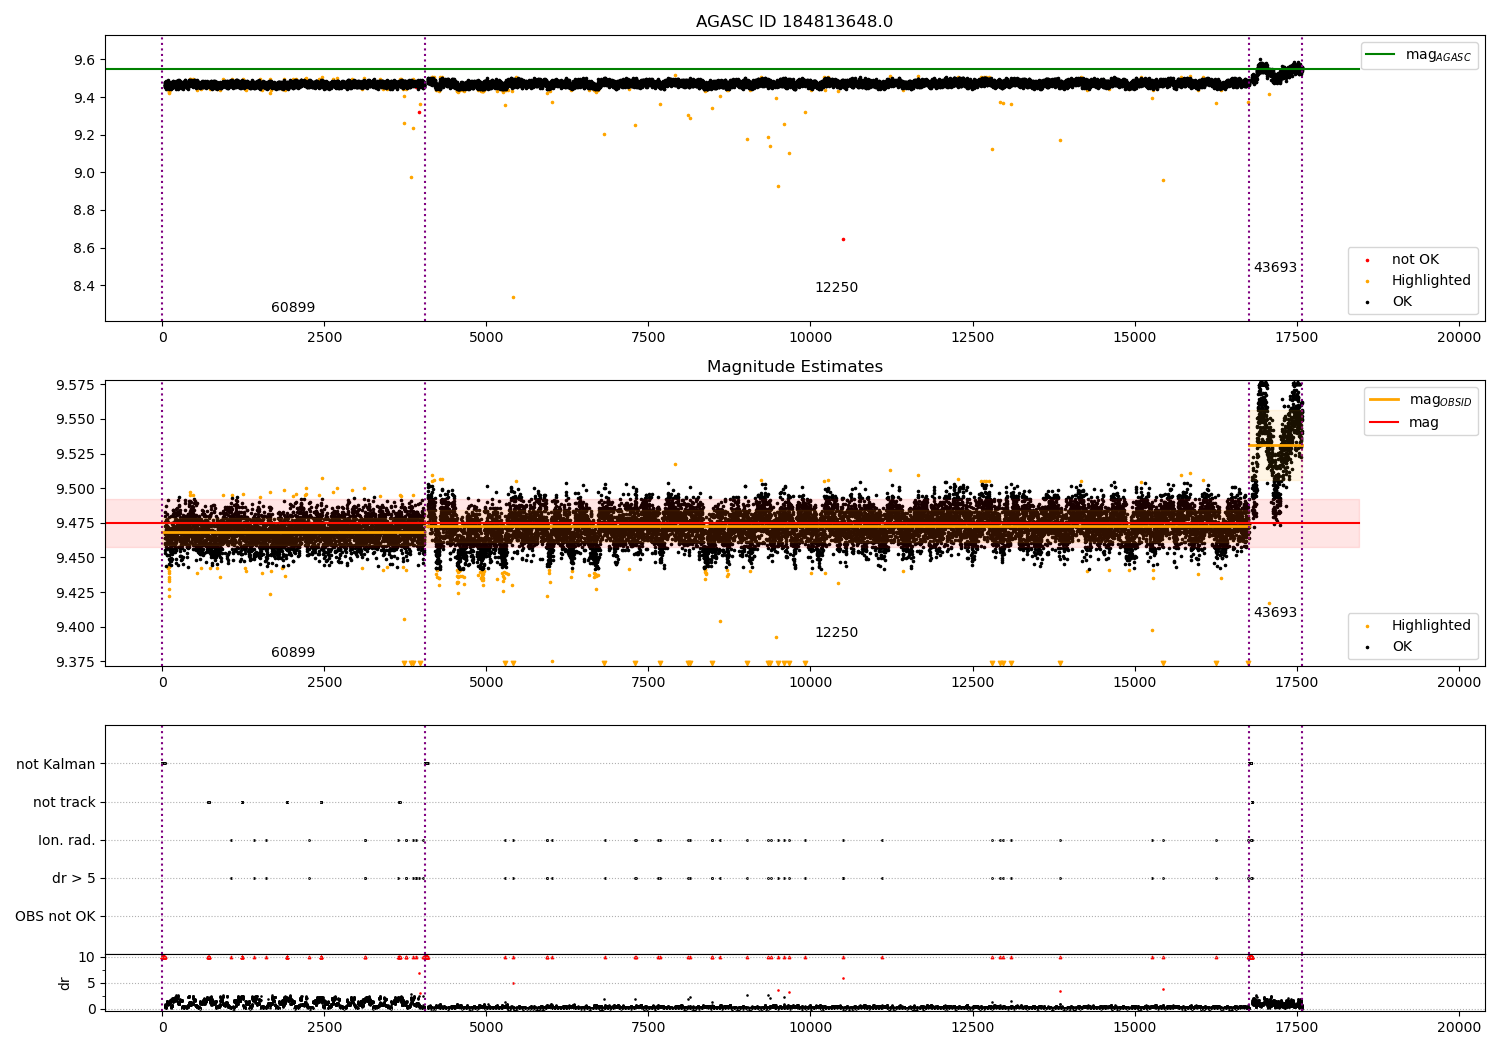Click the 9.525 y-tick label
This screenshot has height=1050, width=1500.
pos(77,455)
